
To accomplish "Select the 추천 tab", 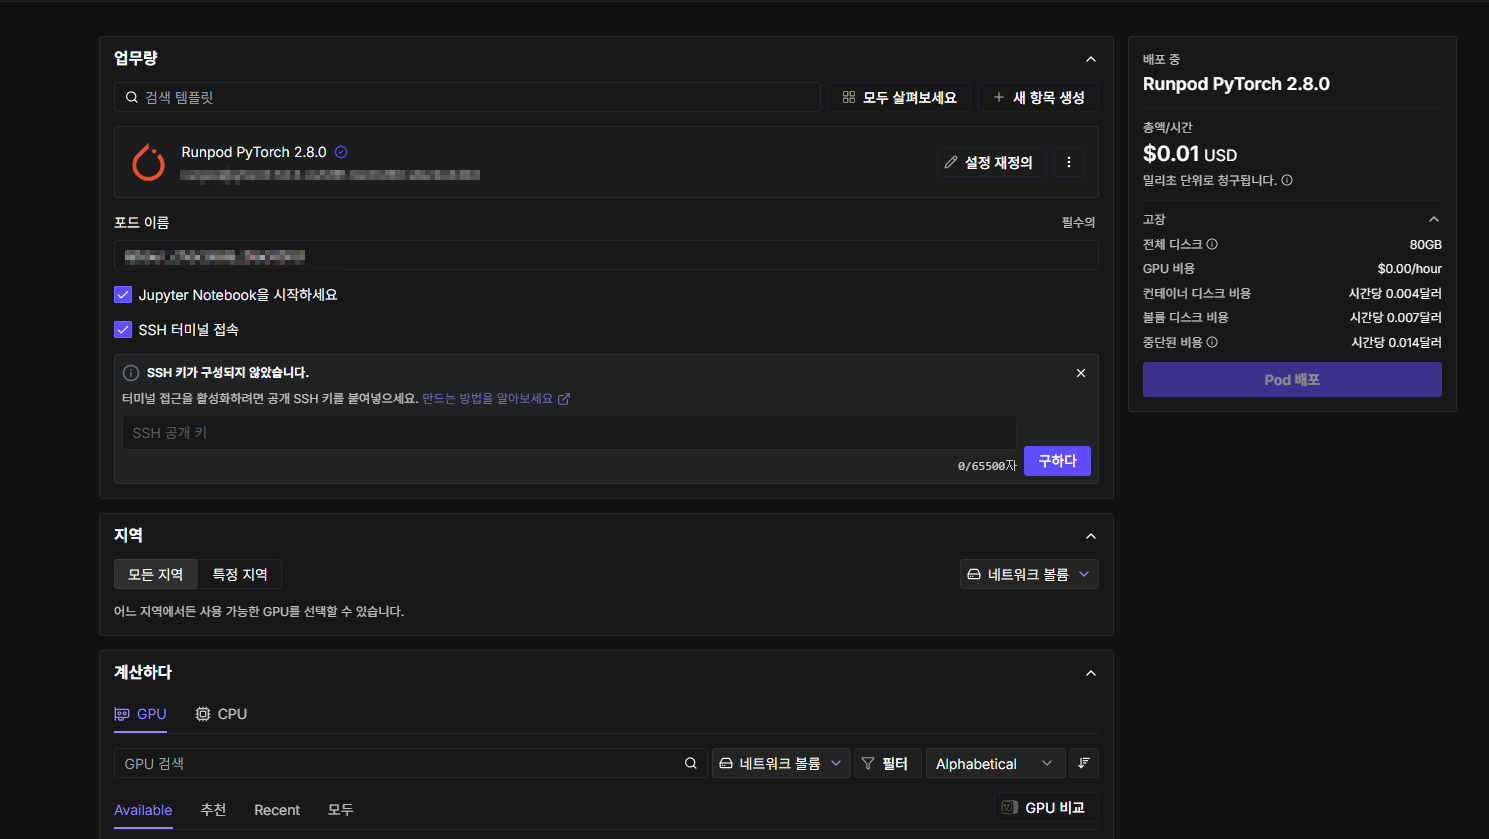I will point(213,810).
